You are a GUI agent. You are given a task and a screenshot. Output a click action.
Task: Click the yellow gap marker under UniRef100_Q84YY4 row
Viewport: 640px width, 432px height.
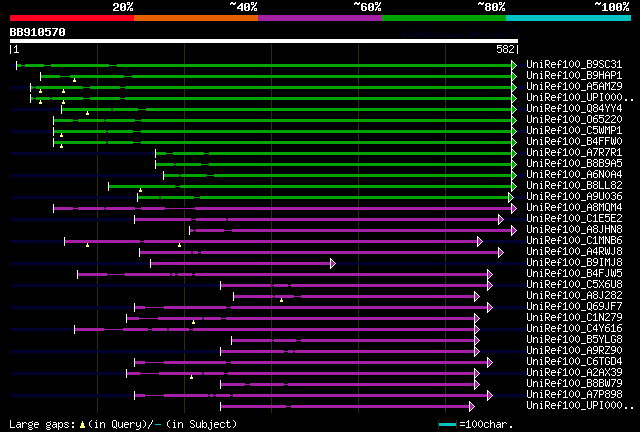[x=87, y=113]
